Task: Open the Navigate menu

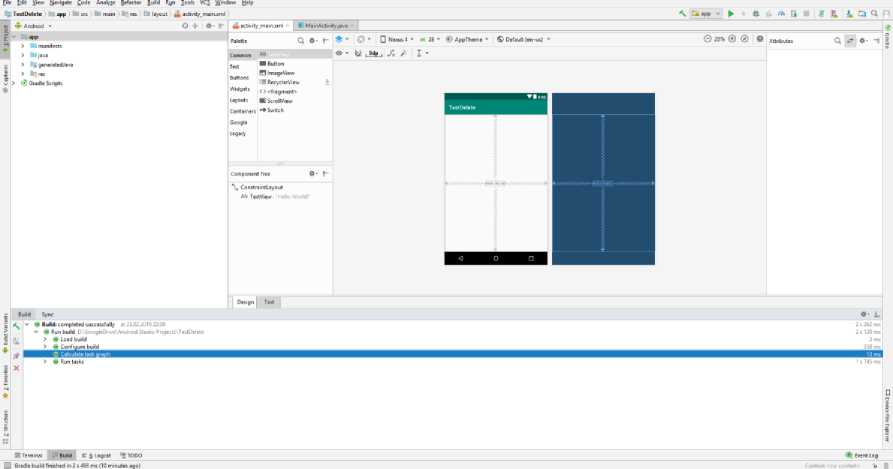Action: pos(60,3)
